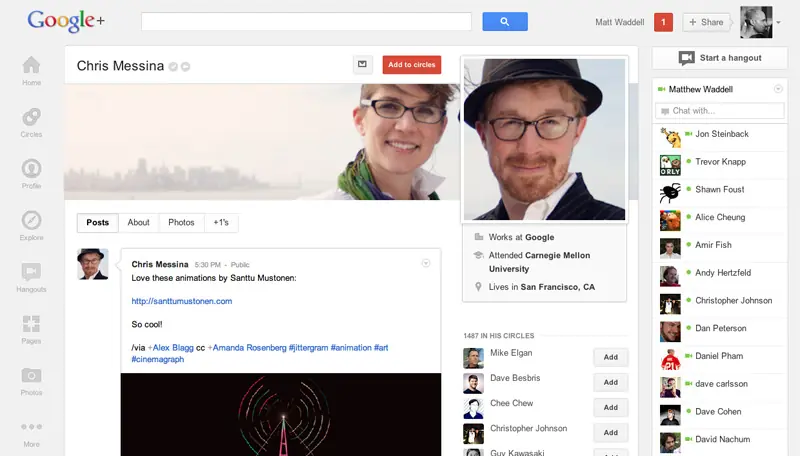
Task: Open the santtumustonen.com link
Action: pyautogui.click(x=182, y=301)
